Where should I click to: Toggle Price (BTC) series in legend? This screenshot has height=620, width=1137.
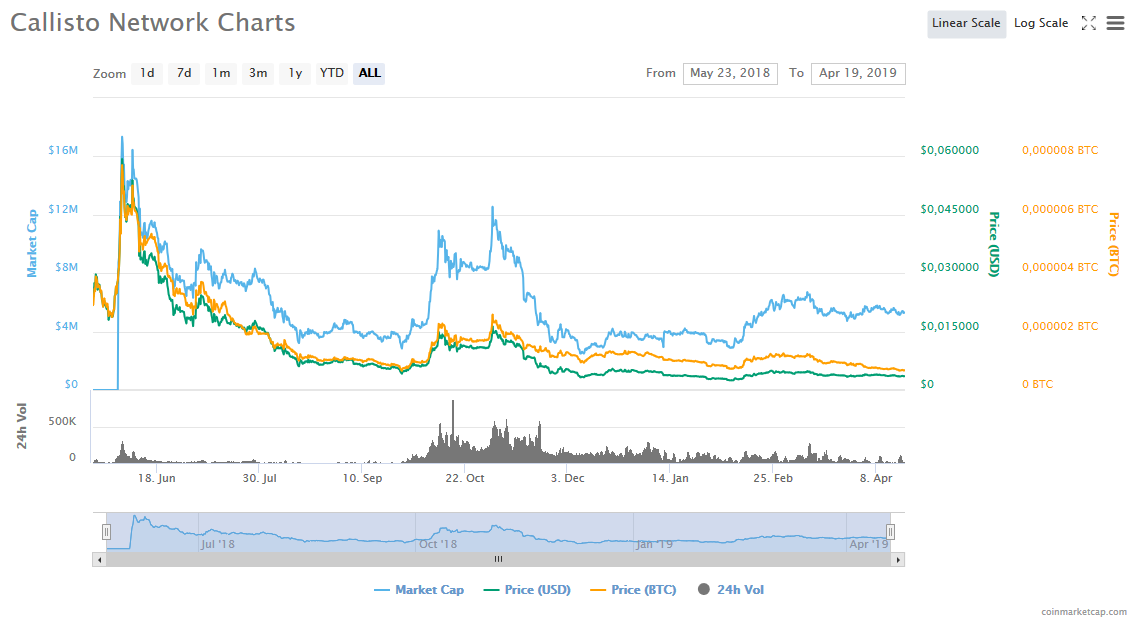(x=633, y=590)
